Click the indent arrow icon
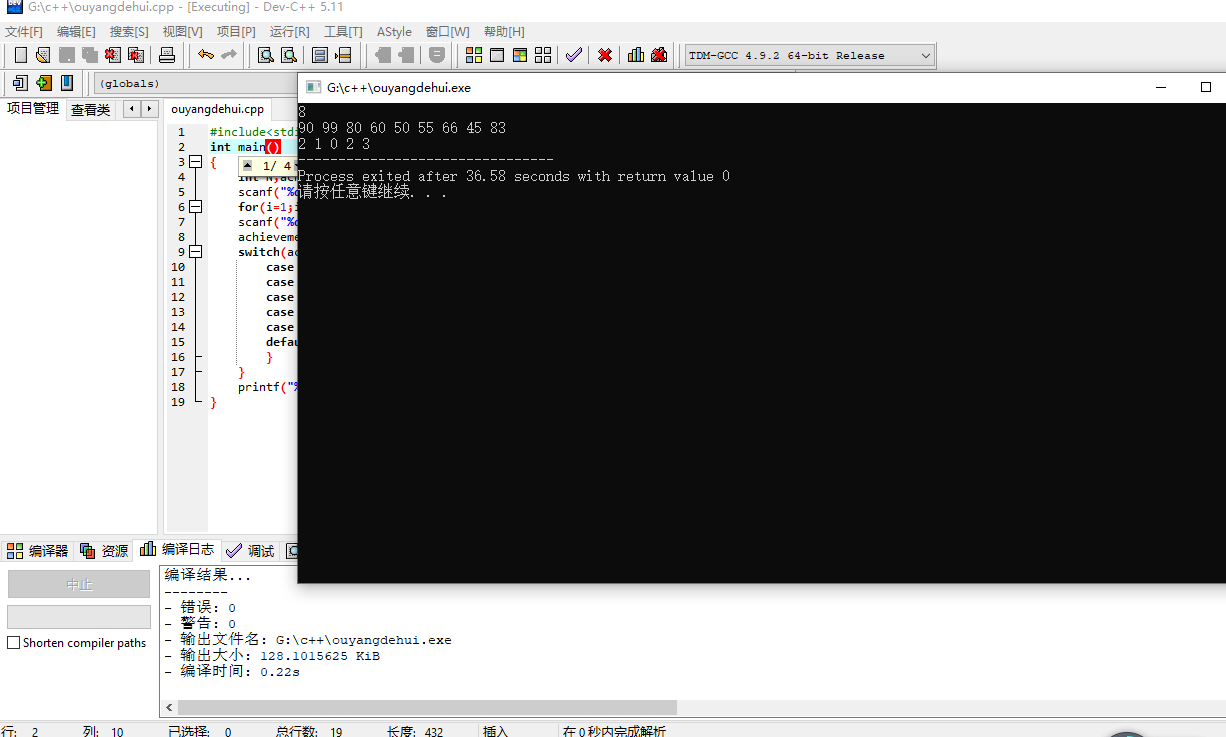Screen dimensions: 1226x737 20,83
